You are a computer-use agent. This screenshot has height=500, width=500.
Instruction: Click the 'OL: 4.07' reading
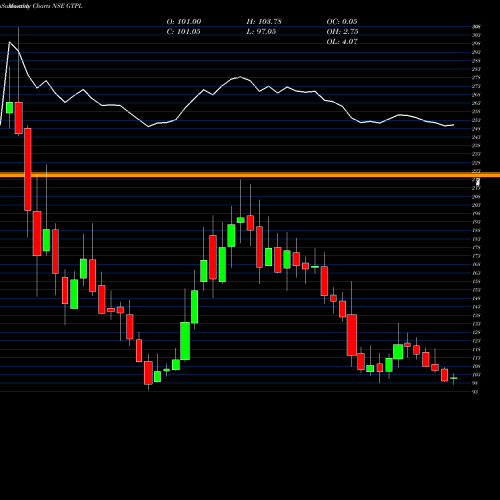(342, 42)
